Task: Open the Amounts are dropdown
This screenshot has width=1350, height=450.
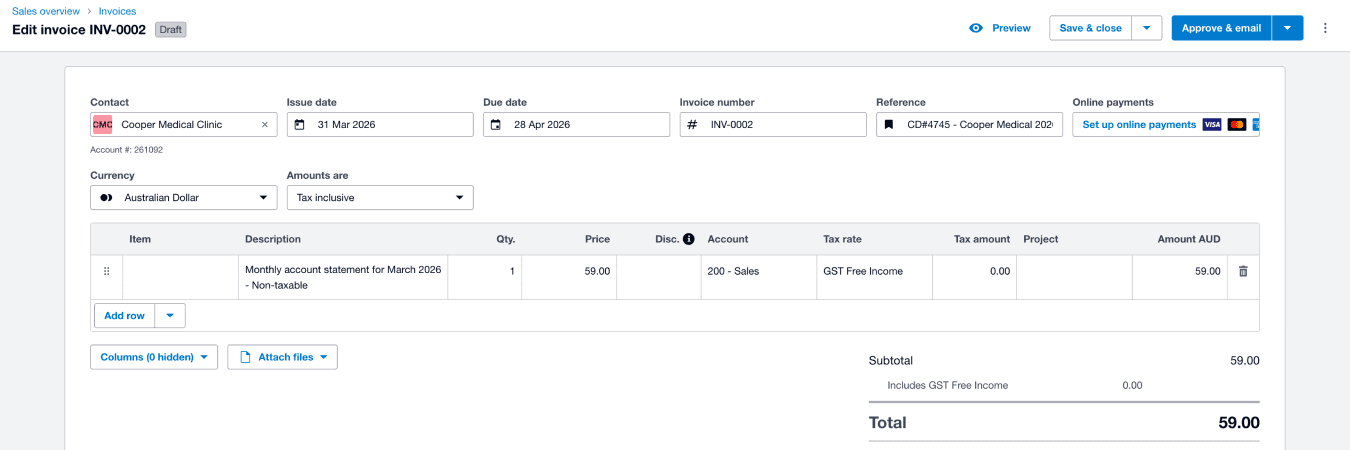Action: [x=380, y=198]
